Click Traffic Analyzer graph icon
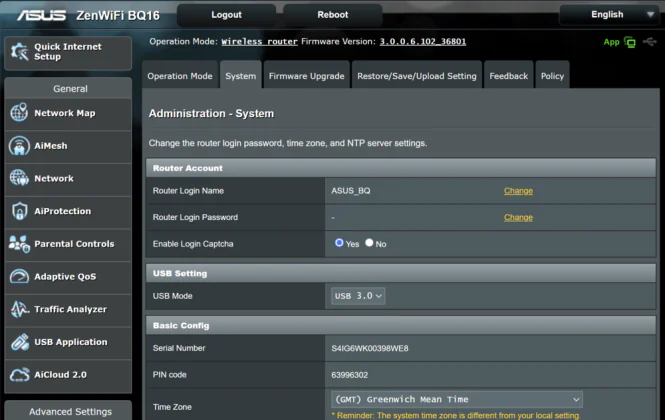 tap(19, 309)
